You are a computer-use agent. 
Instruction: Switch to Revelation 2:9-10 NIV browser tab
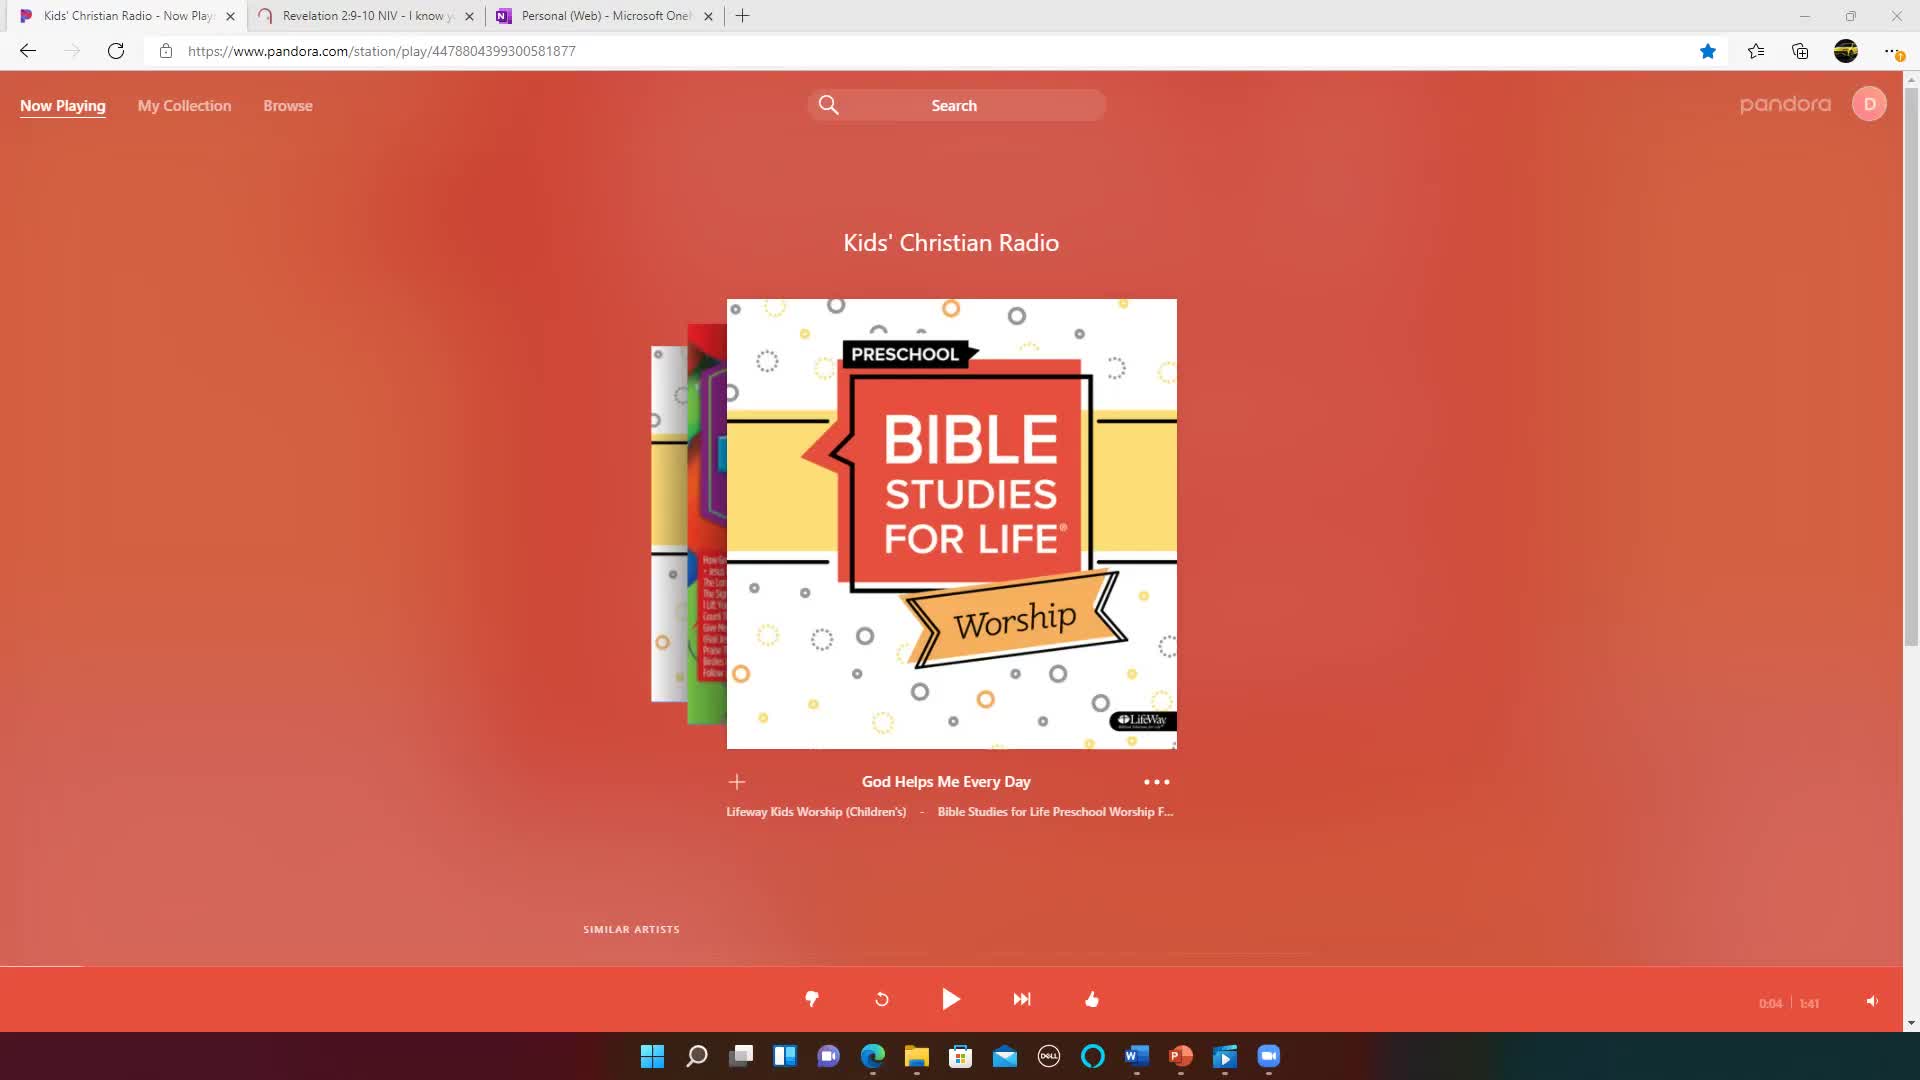(x=366, y=16)
